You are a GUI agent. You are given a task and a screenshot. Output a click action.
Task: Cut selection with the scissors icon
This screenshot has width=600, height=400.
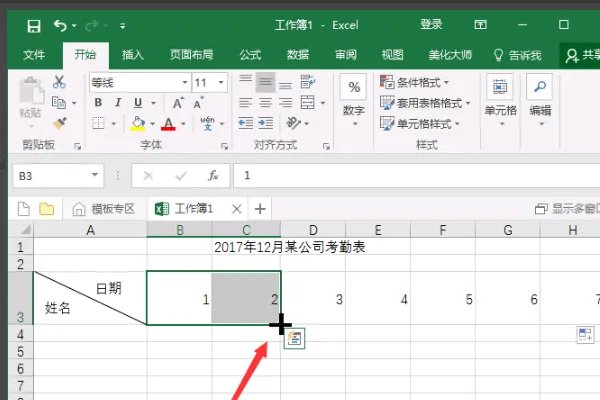click(59, 82)
